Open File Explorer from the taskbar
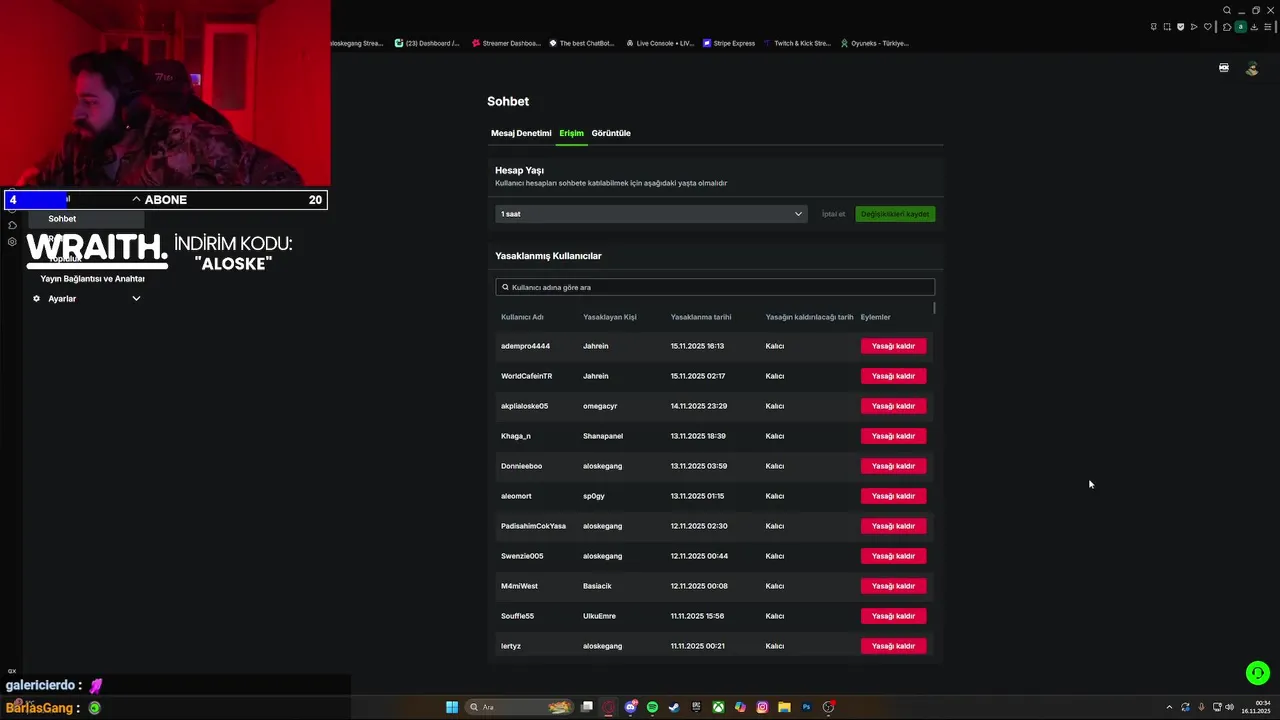 coord(784,707)
